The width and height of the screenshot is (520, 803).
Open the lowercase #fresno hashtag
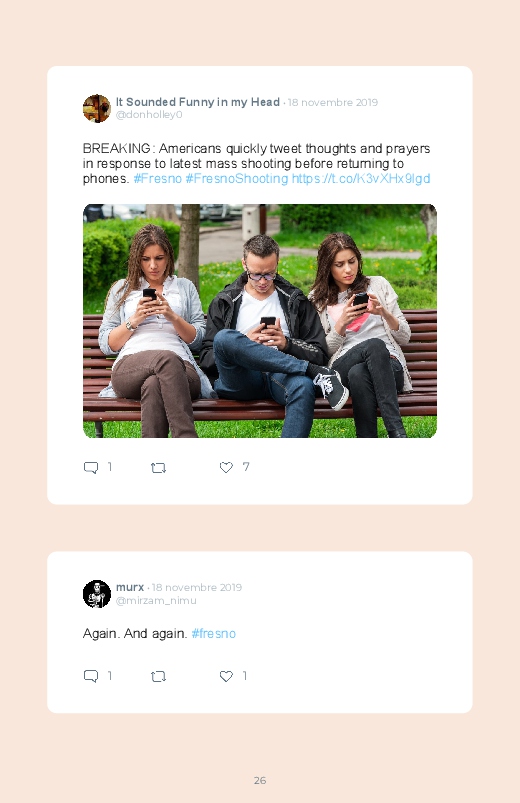214,633
